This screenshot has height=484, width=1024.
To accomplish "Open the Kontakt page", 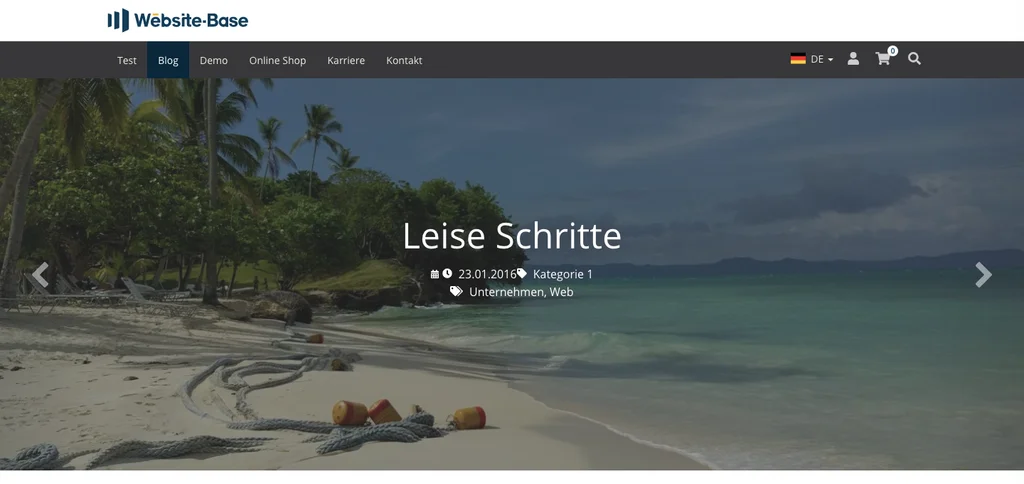I will pyautogui.click(x=404, y=60).
